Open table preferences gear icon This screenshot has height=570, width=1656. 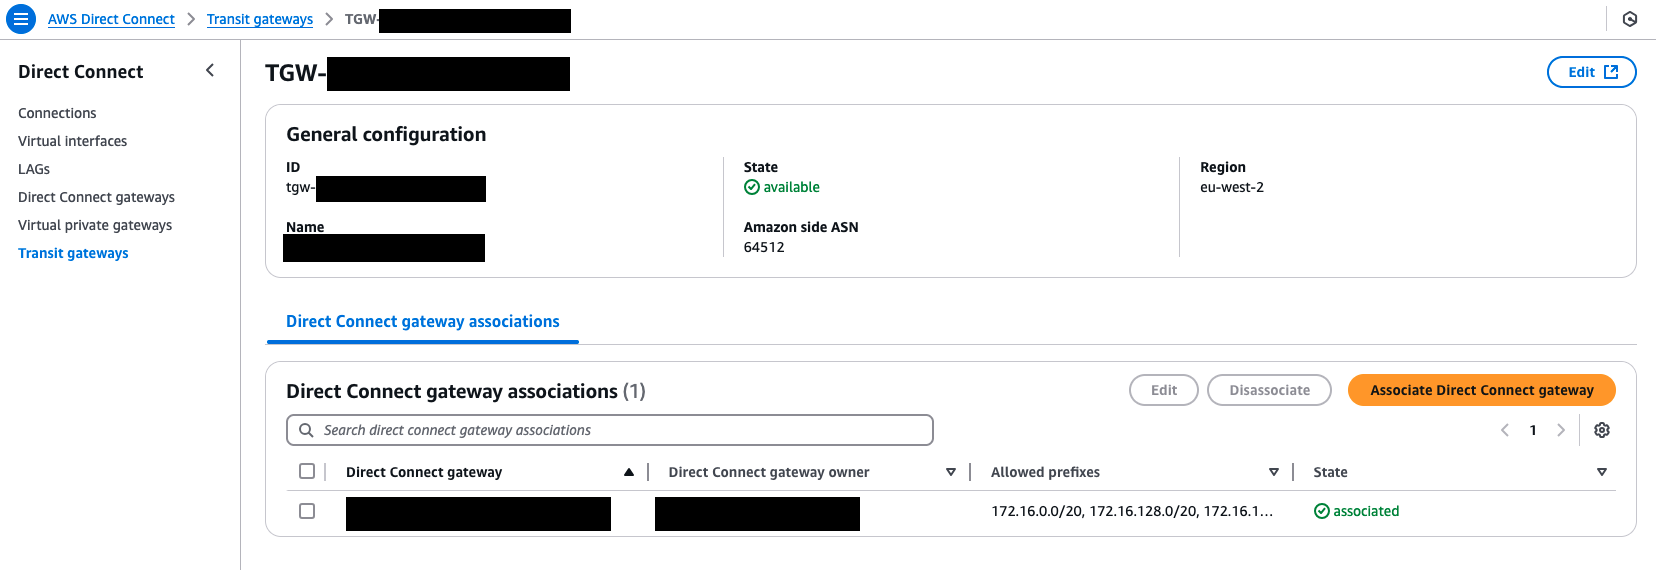coord(1602,430)
